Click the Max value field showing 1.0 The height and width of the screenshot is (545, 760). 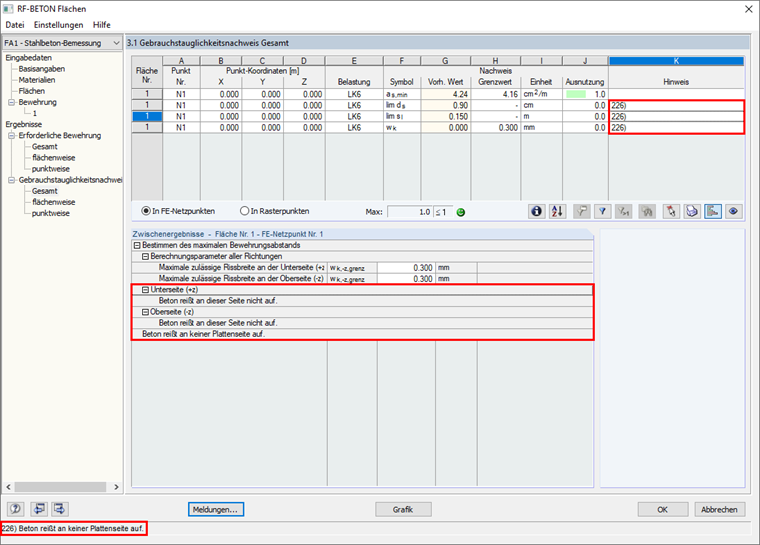click(x=410, y=212)
